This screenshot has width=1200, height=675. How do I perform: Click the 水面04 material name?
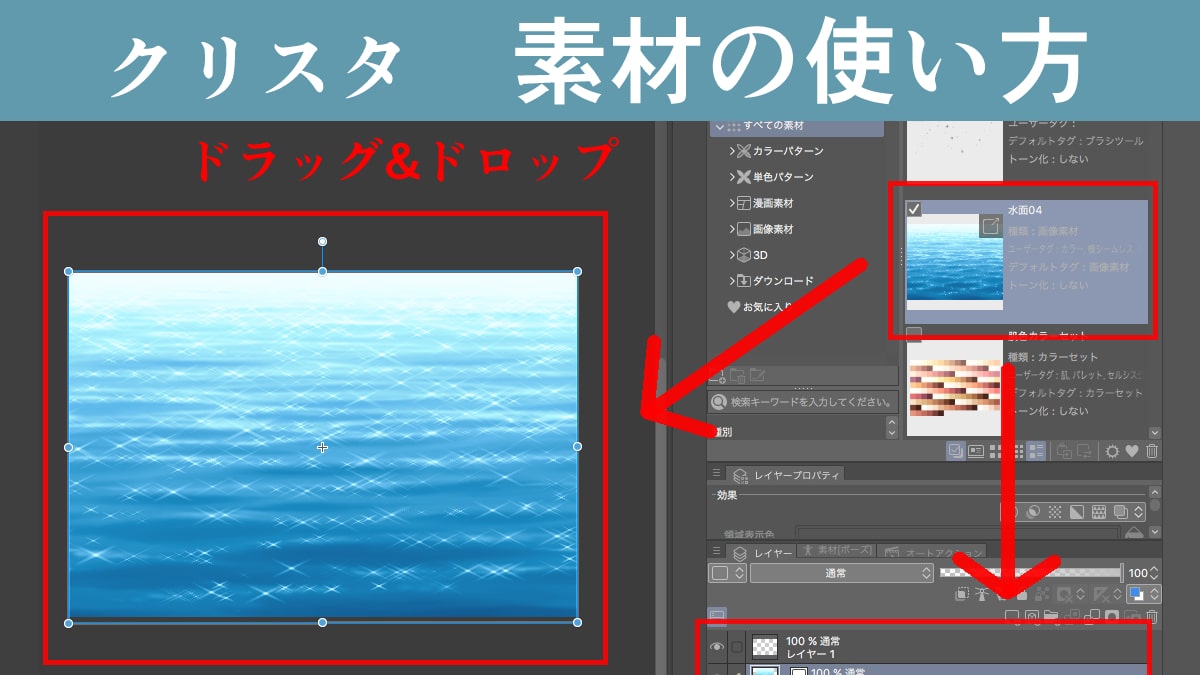point(1026,210)
